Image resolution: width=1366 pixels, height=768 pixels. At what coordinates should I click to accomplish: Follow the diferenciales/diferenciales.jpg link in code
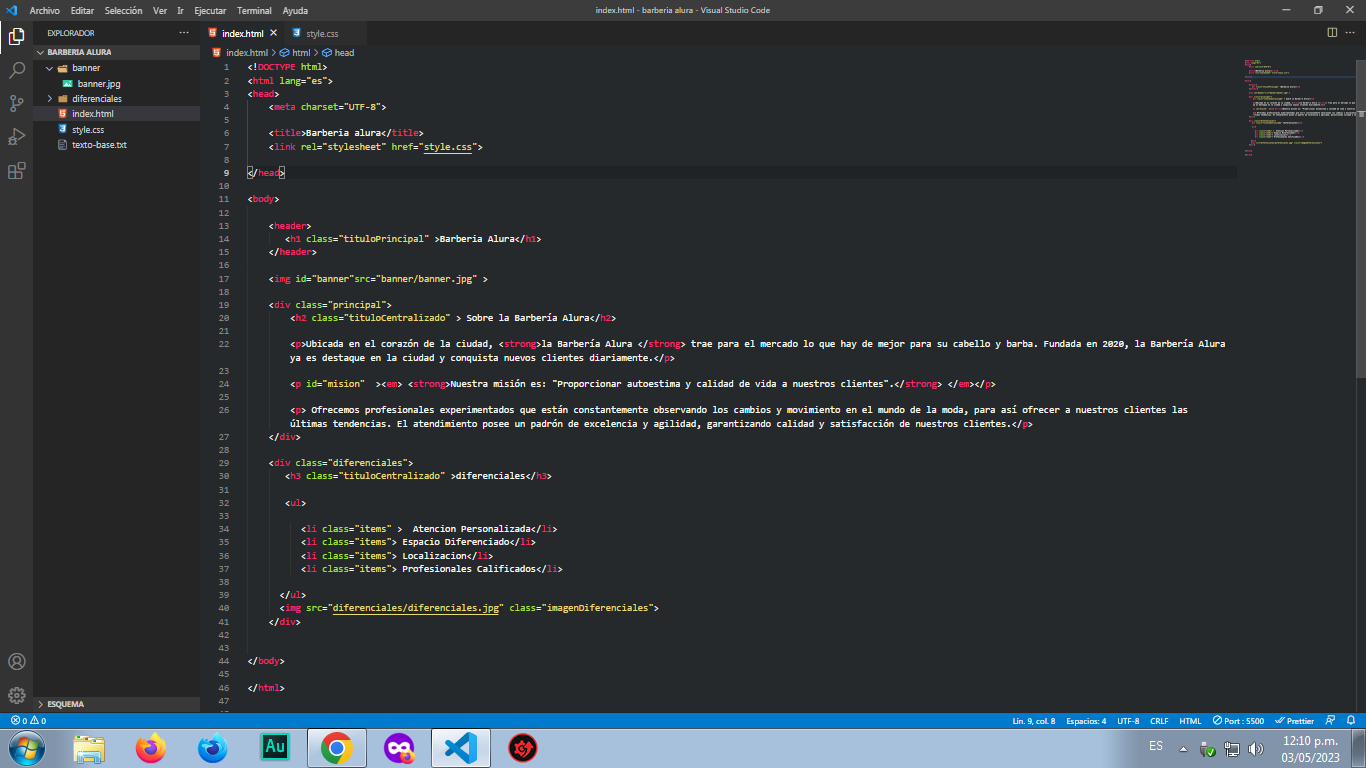click(416, 608)
